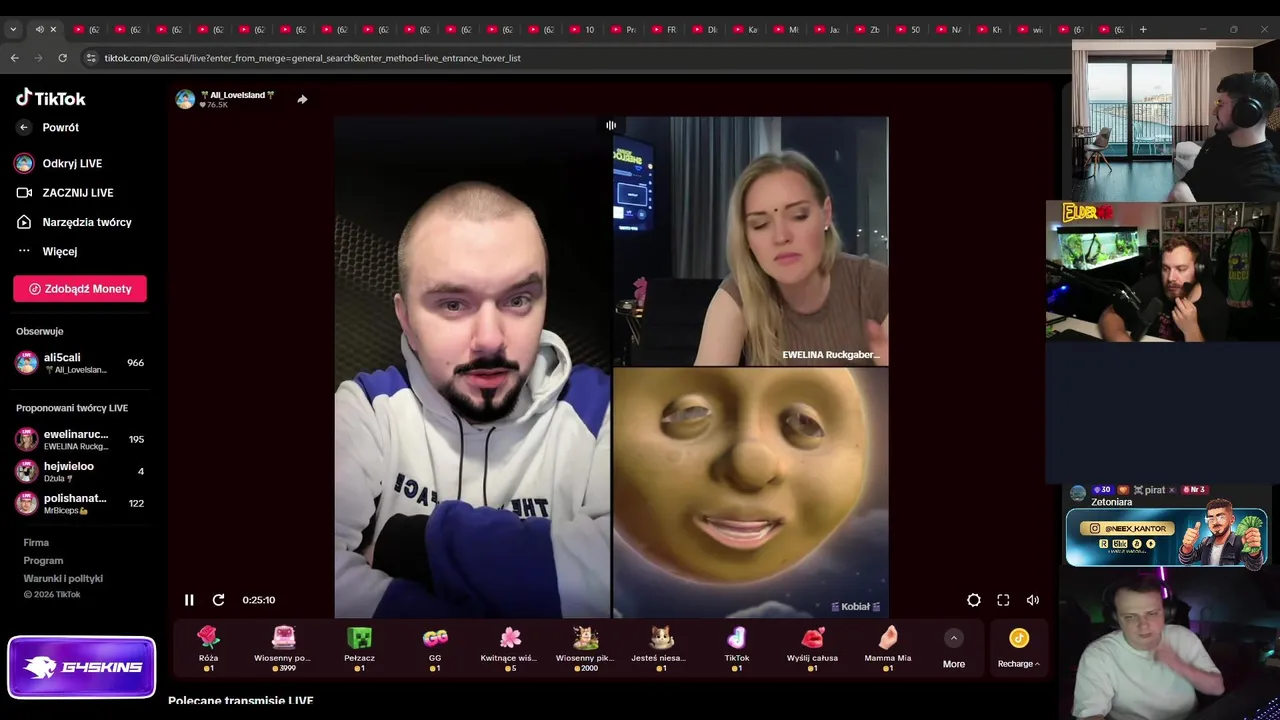
Task: Open the Warunki i polityki link
Action: pyautogui.click(x=63, y=579)
